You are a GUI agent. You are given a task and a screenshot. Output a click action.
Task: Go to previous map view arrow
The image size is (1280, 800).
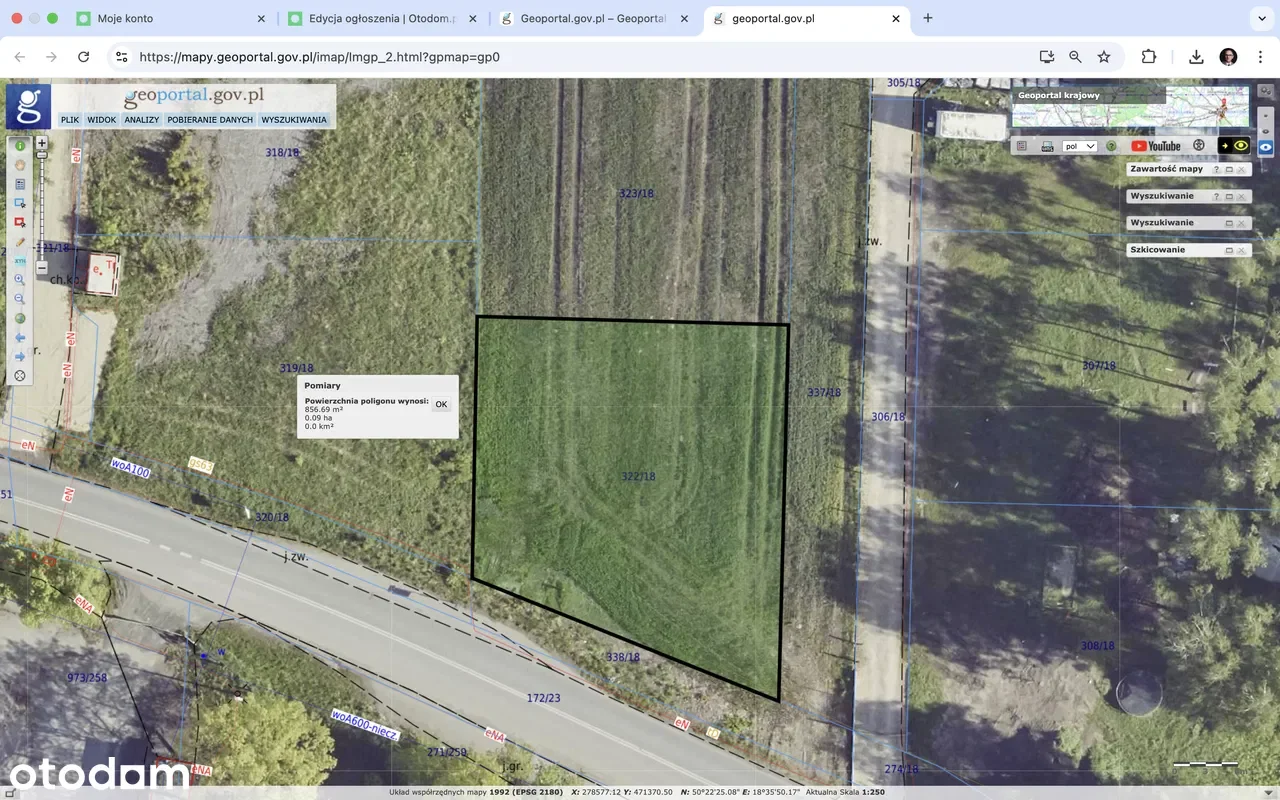20,338
